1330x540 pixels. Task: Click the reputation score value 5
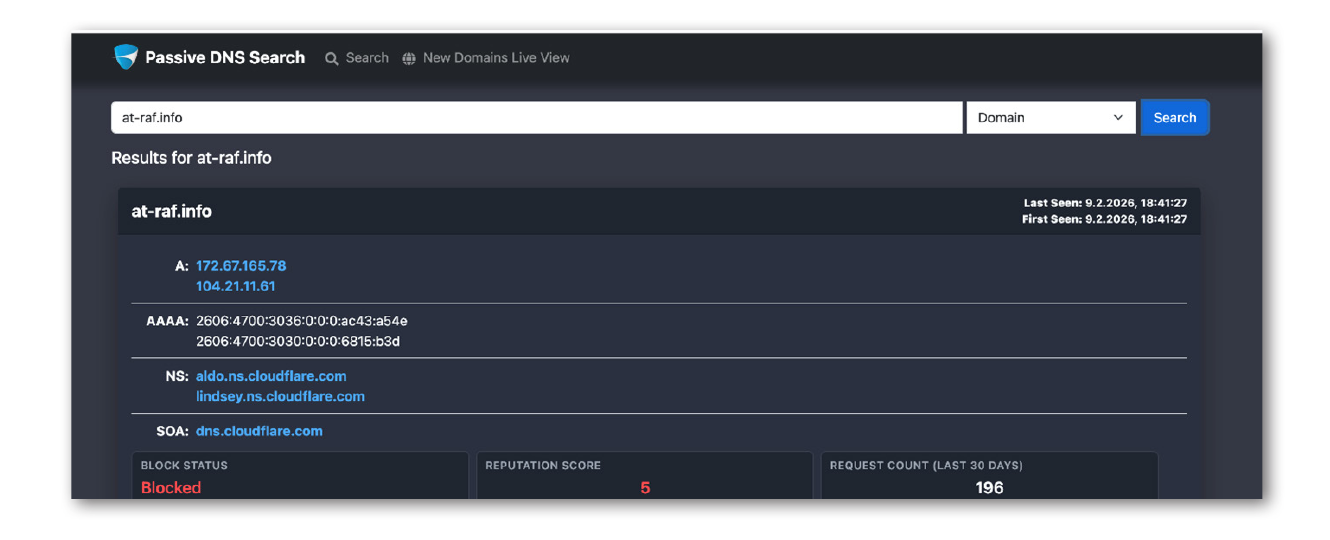(x=645, y=488)
